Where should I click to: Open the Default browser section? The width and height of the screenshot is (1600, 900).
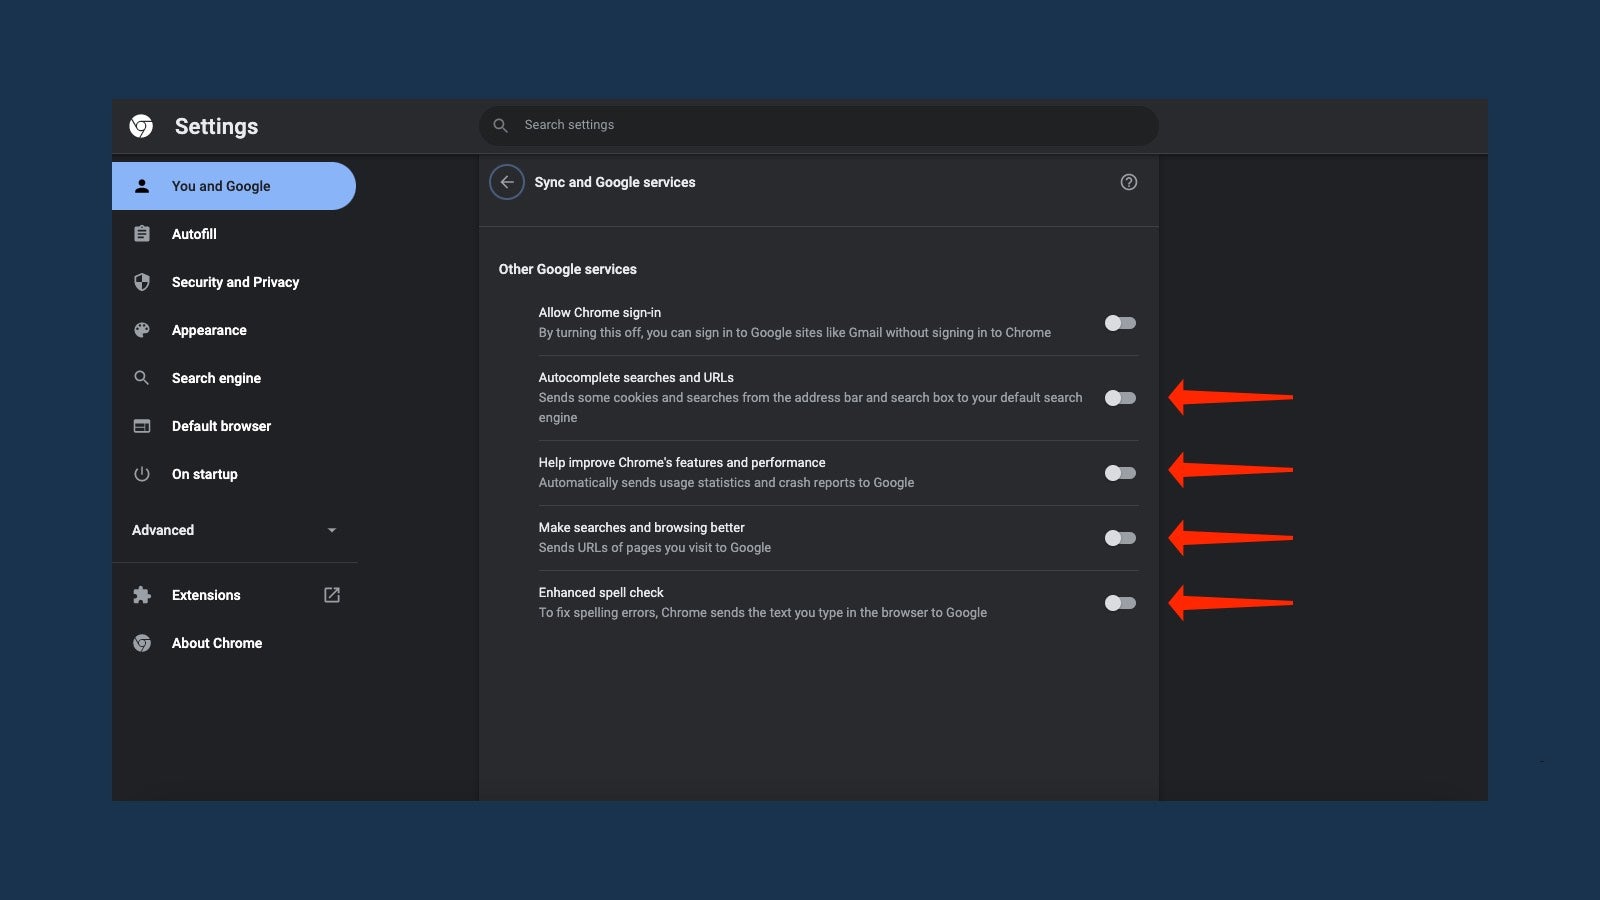234,426
